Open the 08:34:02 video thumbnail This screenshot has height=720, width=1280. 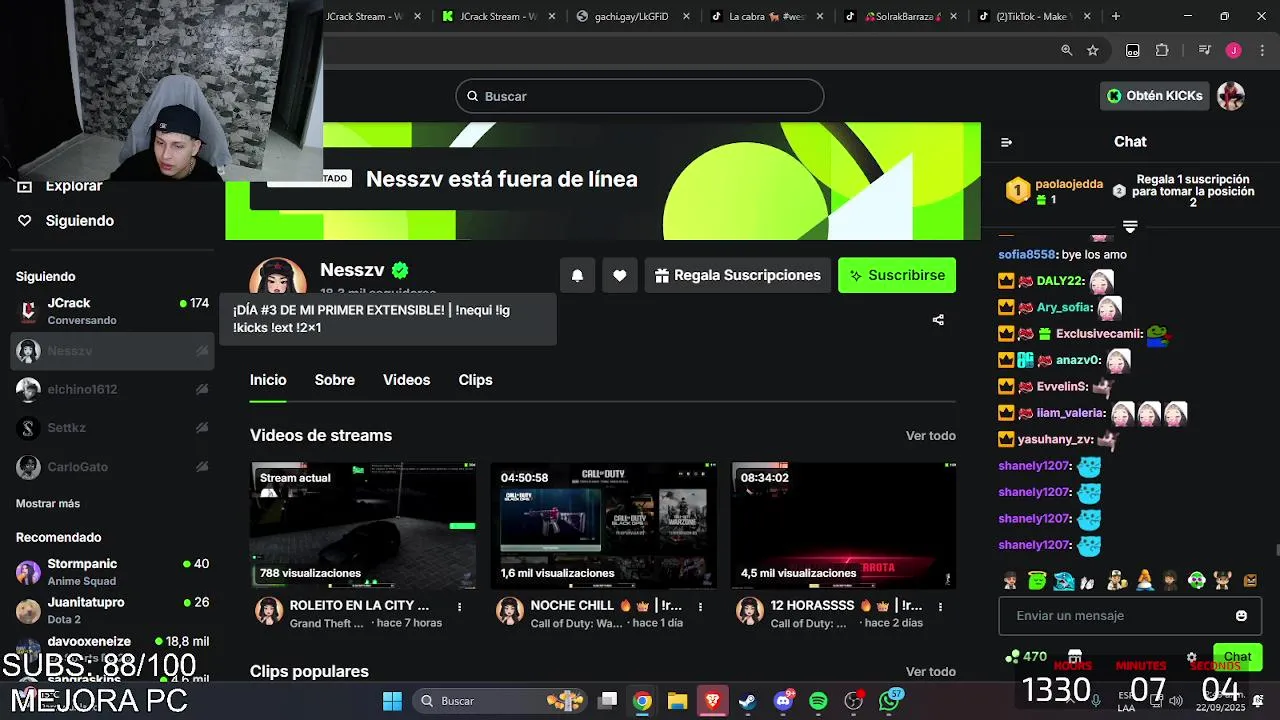[843, 526]
